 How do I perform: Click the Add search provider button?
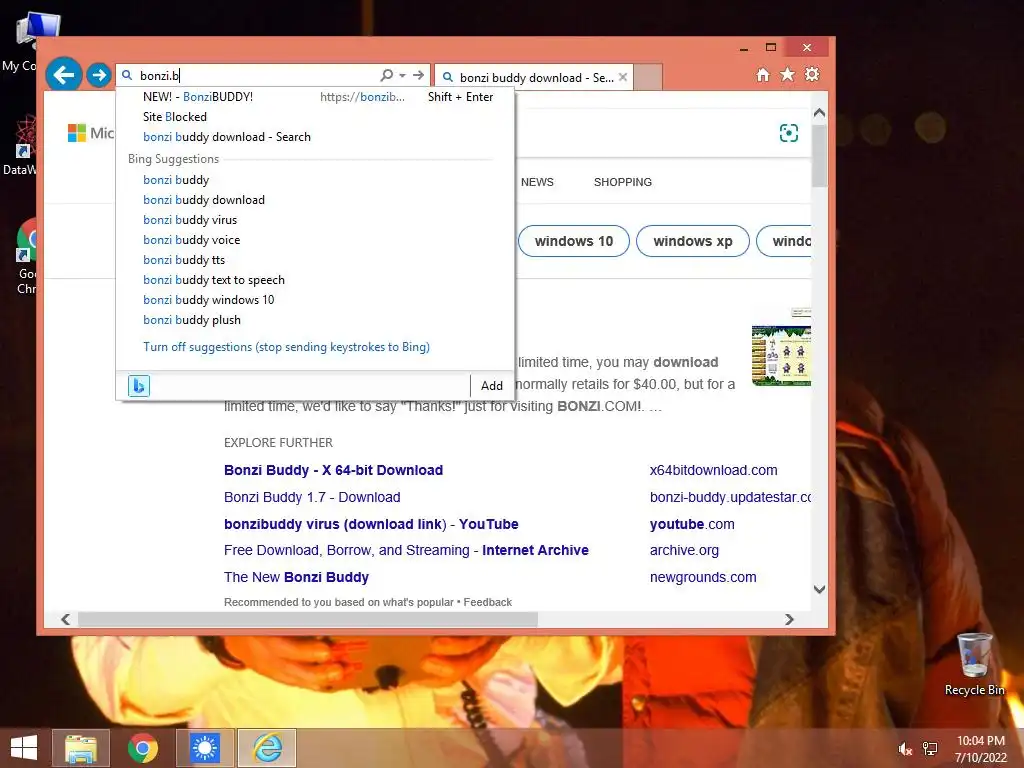pos(492,386)
